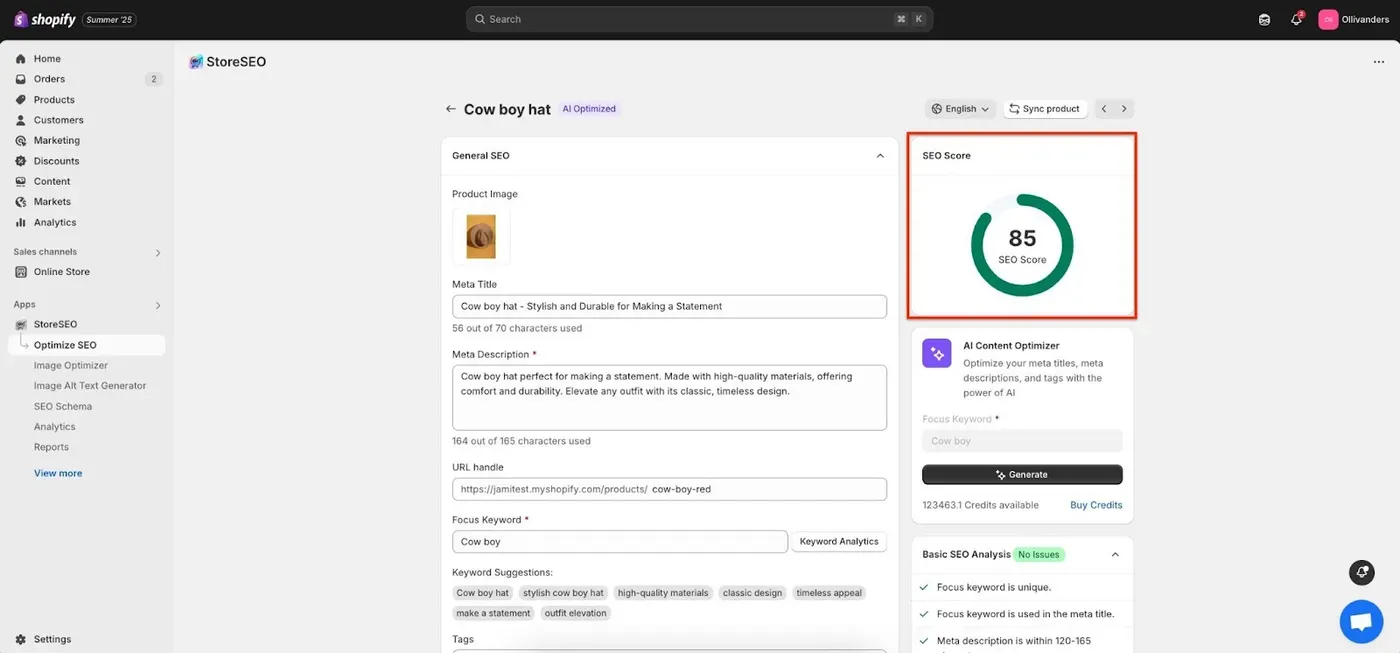Click the Meta Title input field

[669, 306]
